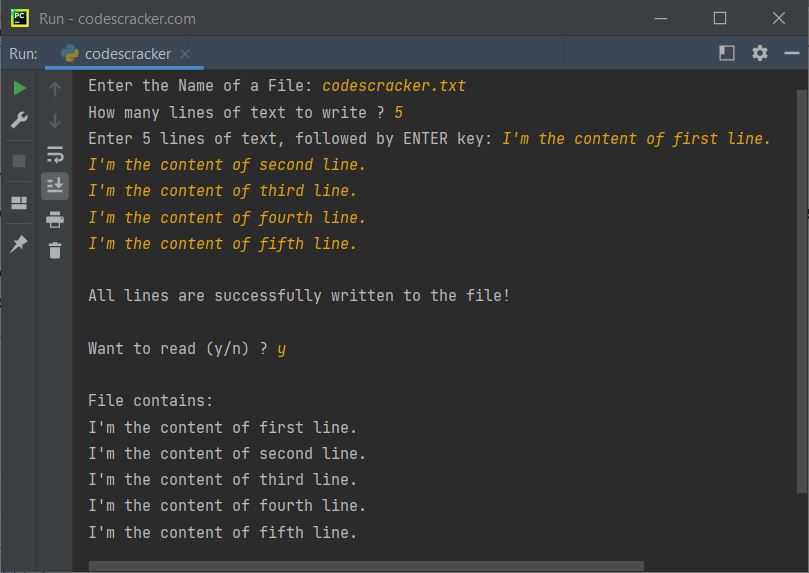Click the PyCharm app icon

point(20,18)
